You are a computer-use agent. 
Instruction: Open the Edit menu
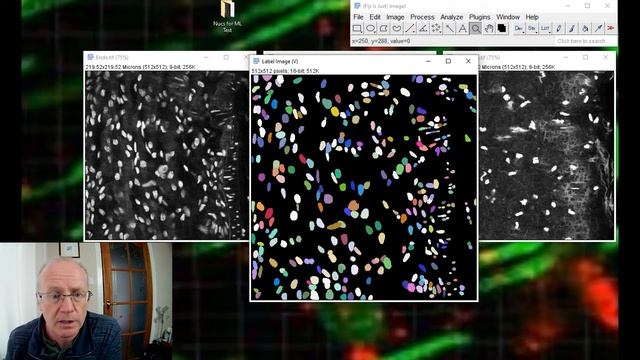(375, 17)
